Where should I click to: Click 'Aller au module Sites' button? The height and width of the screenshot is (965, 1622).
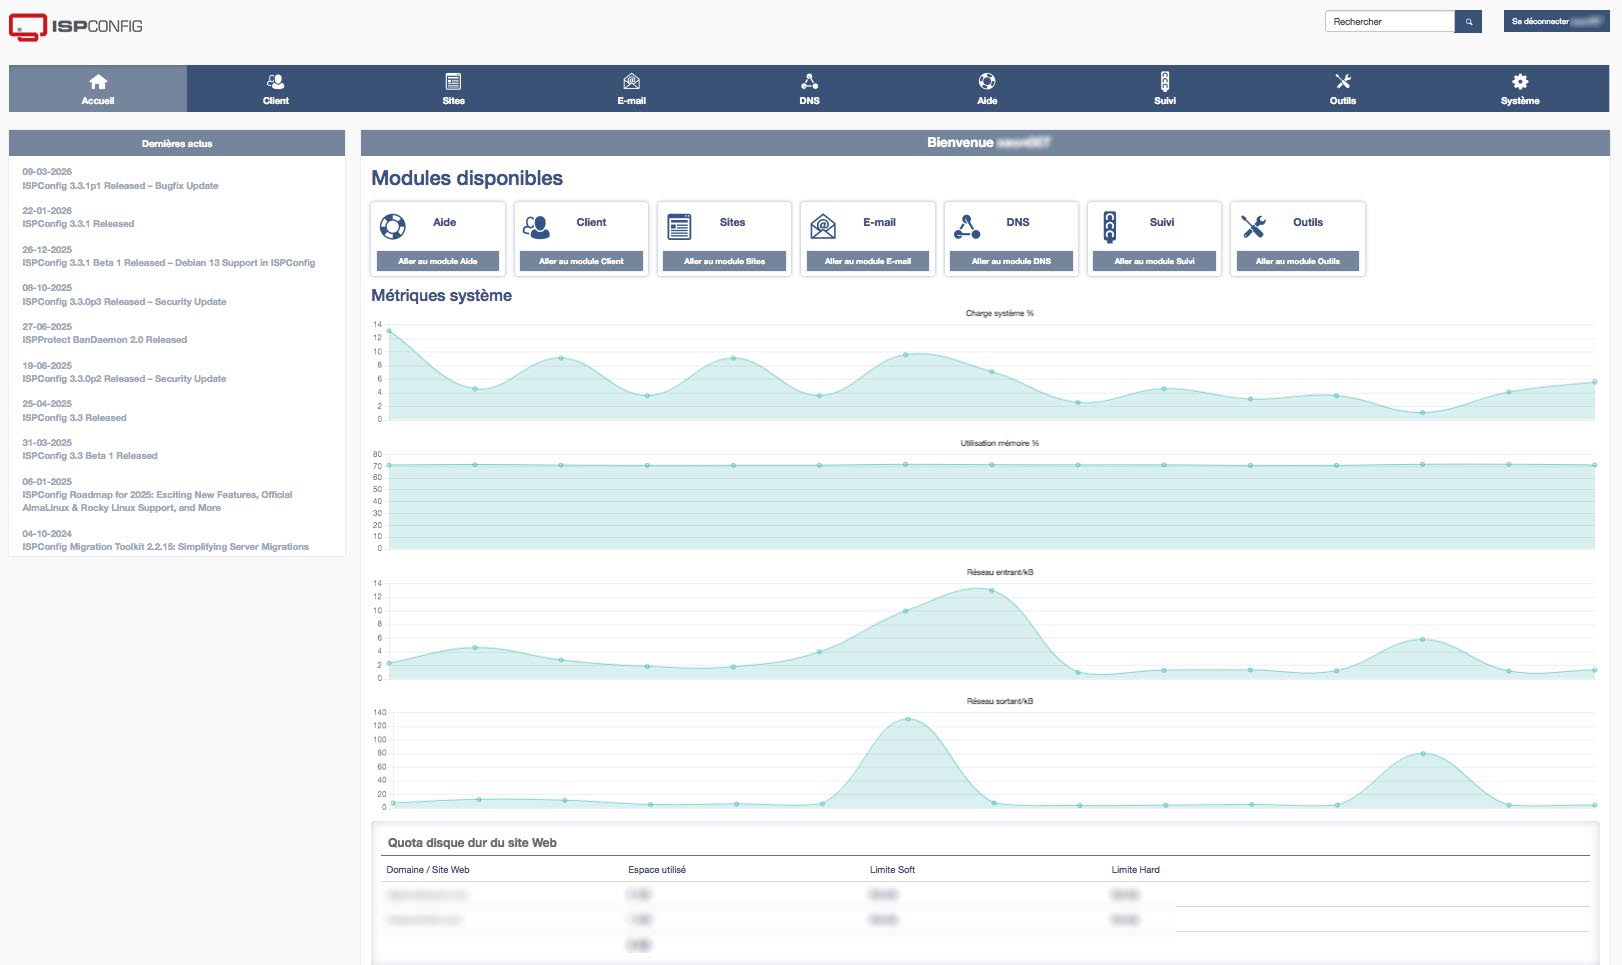click(x=724, y=261)
